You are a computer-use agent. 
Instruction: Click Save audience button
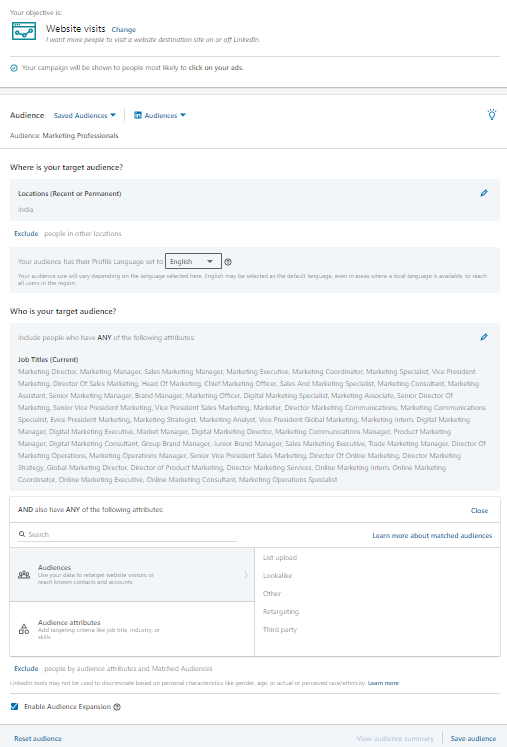(473, 738)
